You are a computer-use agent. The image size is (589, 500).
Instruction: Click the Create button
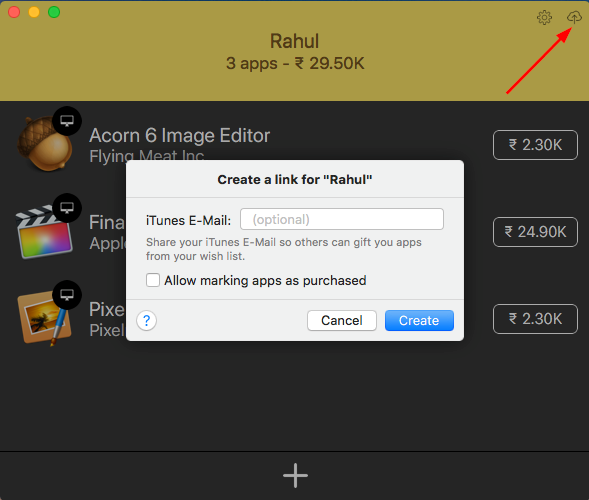pyautogui.click(x=419, y=320)
